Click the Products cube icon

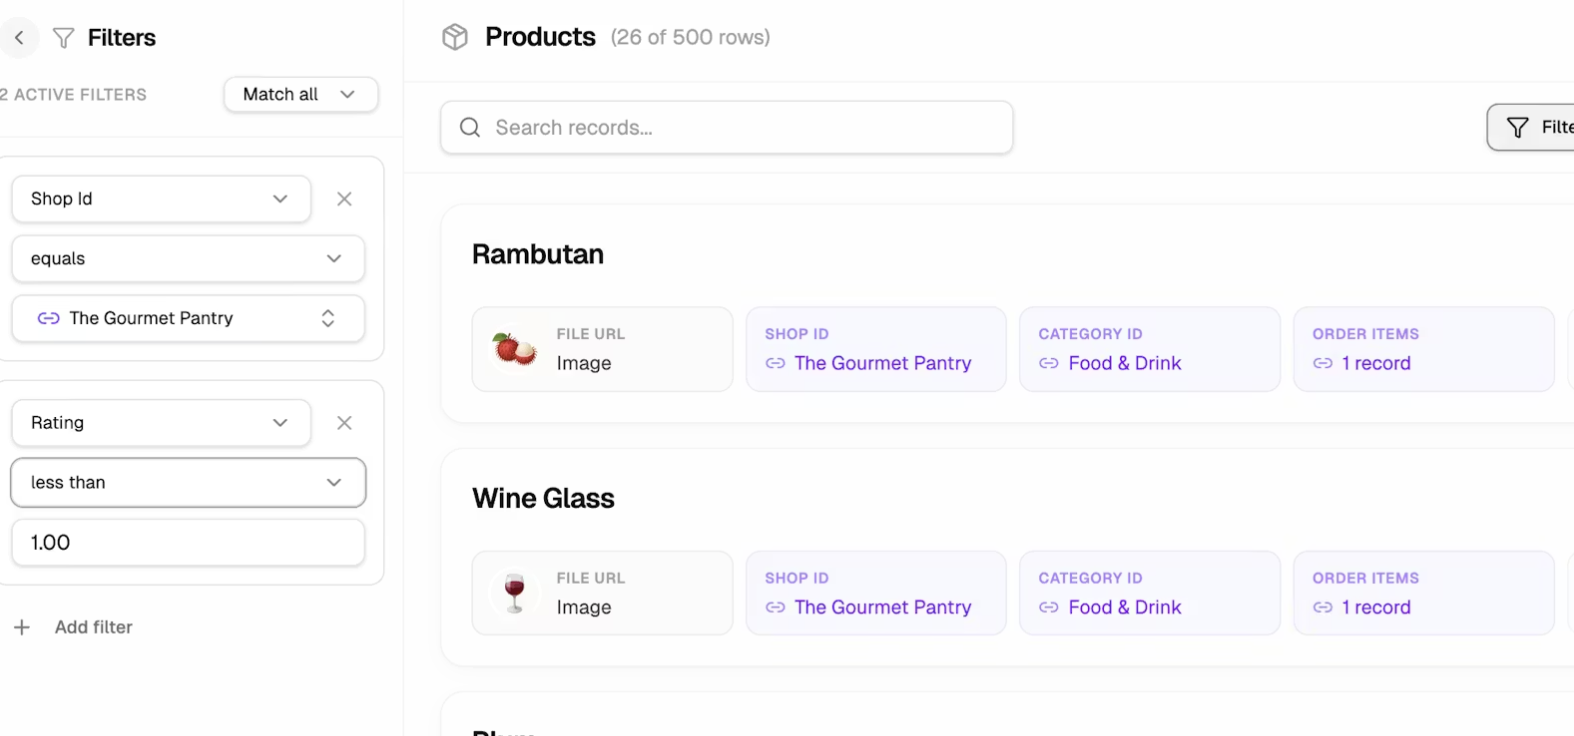pos(455,37)
